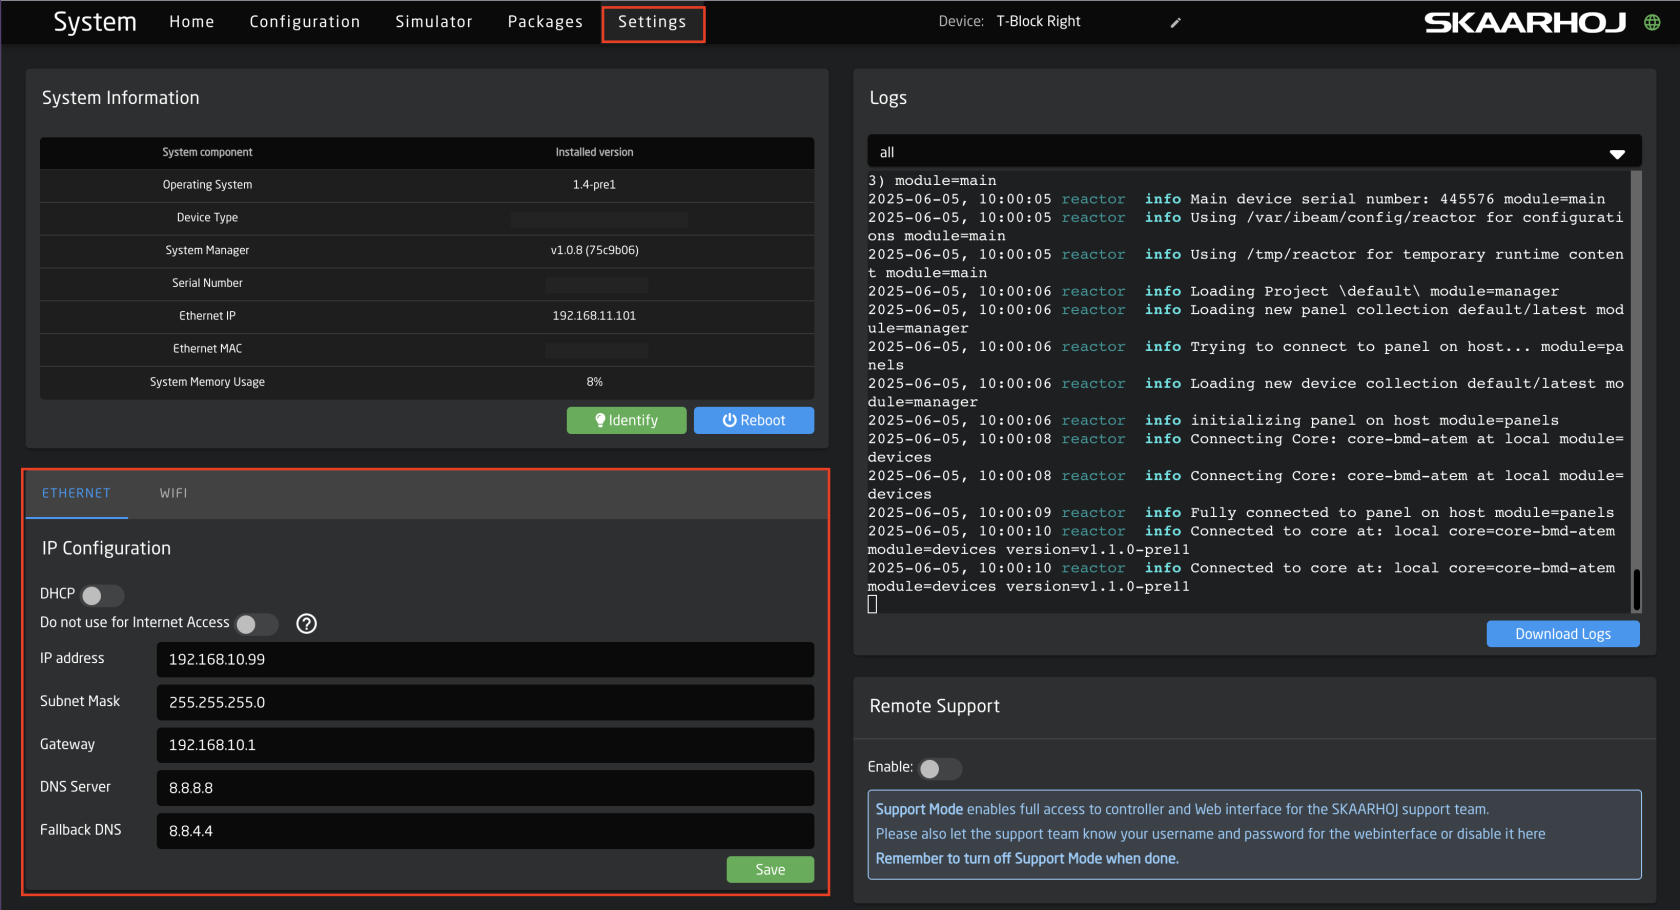This screenshot has height=910, width=1680.
Task: Click the Remote Support heading
Action: click(935, 706)
